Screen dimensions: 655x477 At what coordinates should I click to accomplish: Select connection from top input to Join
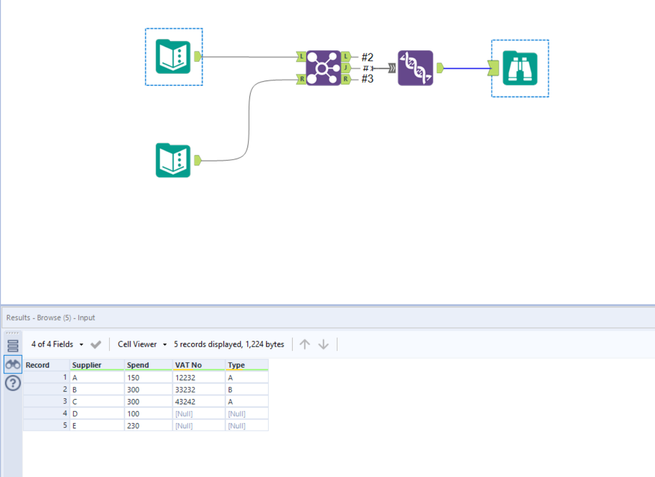[x=249, y=57]
